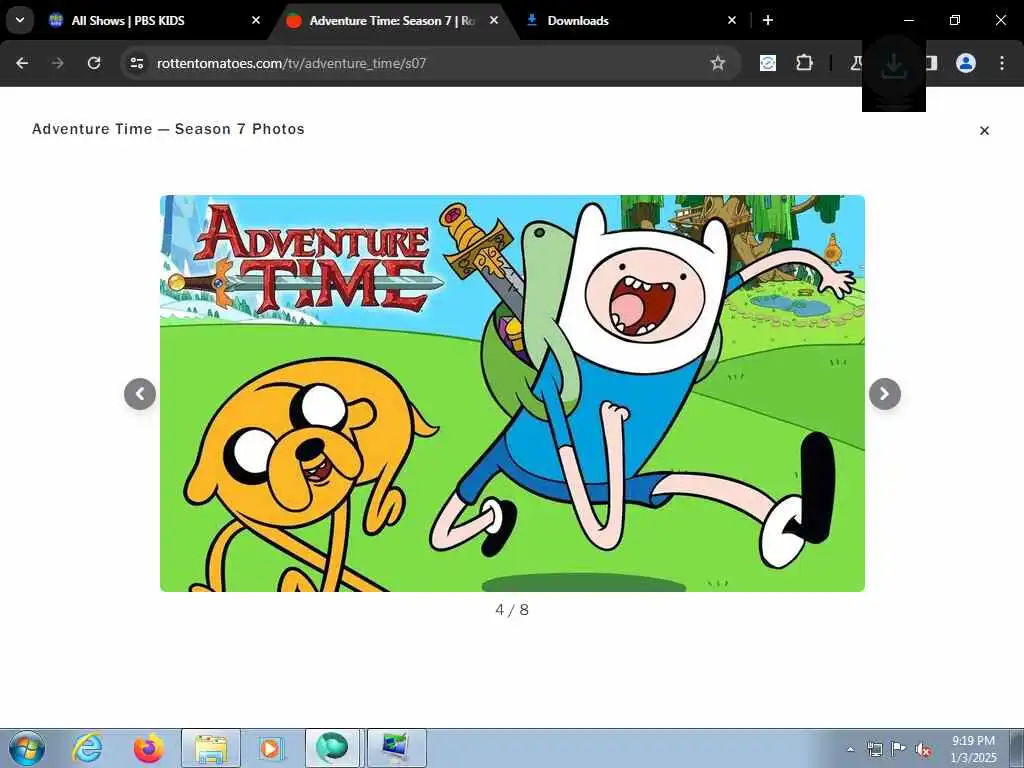
Task: Click the muted volume speaker icon
Action: (x=923, y=750)
